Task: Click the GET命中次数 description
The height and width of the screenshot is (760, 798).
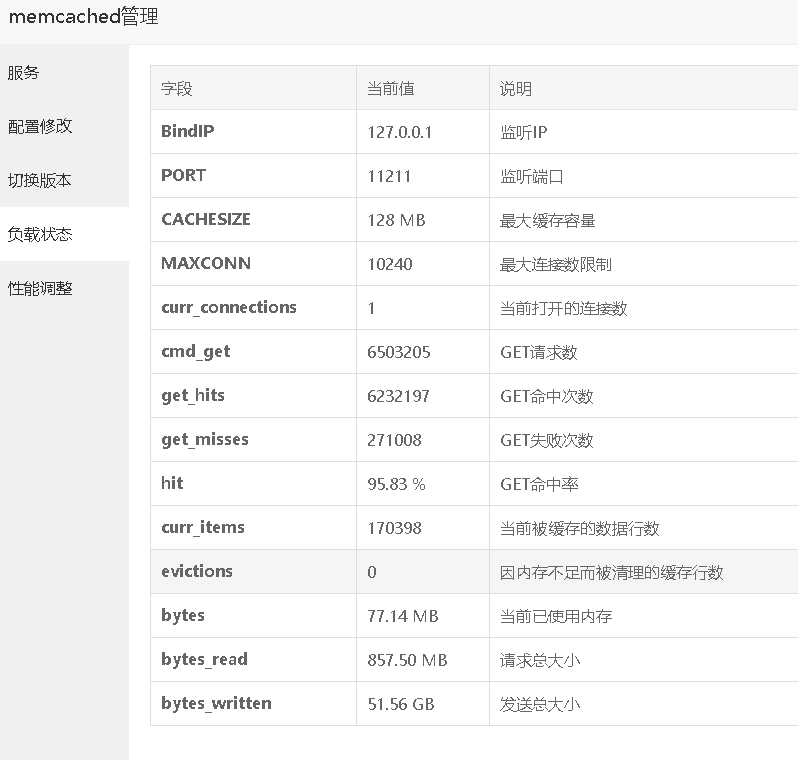Action: [547, 396]
